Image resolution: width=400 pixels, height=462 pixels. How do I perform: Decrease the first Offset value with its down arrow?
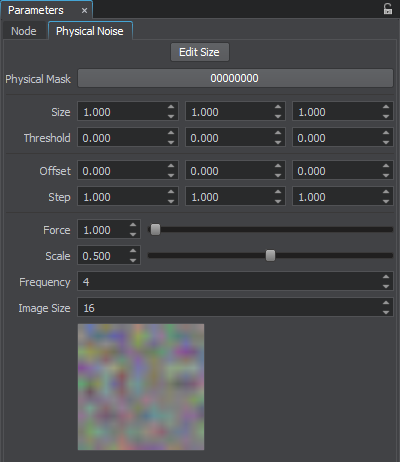pos(171,175)
